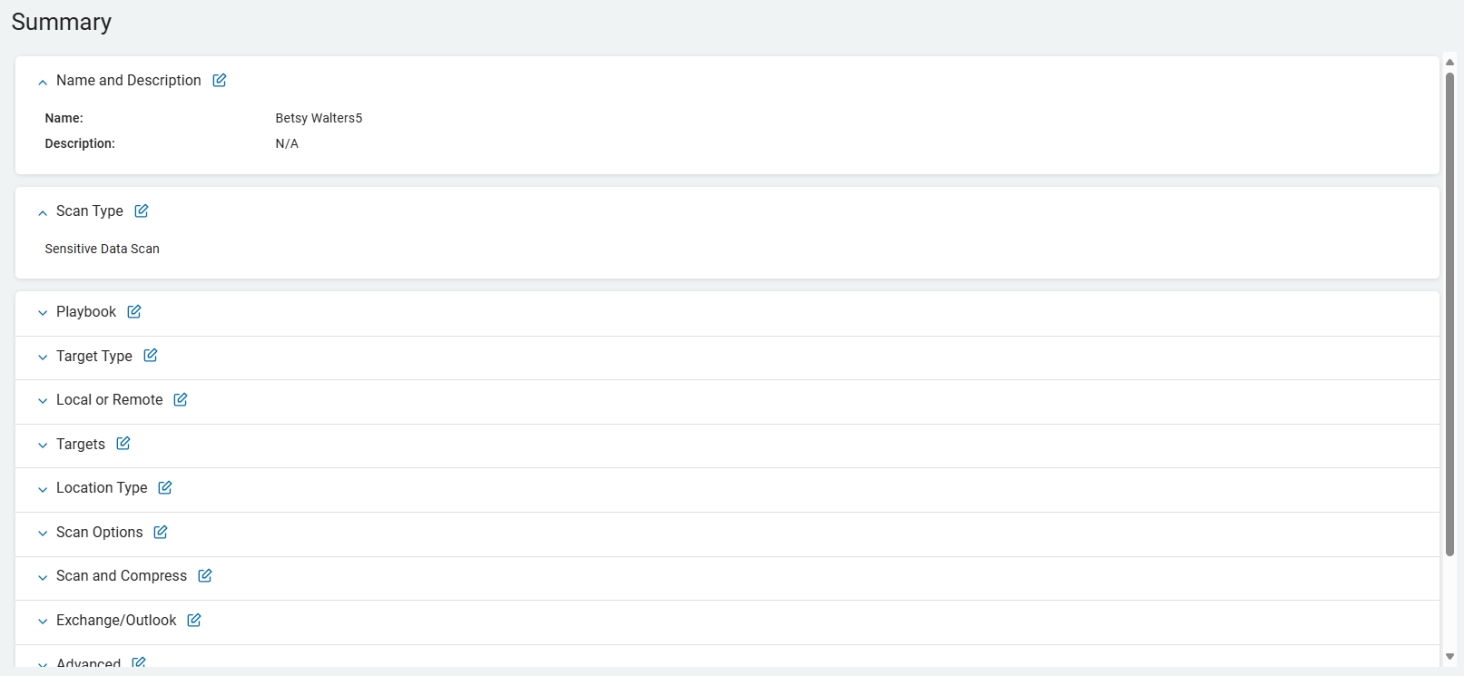The width and height of the screenshot is (1464, 676).
Task: Edit the Target Type section
Action: coord(150,356)
